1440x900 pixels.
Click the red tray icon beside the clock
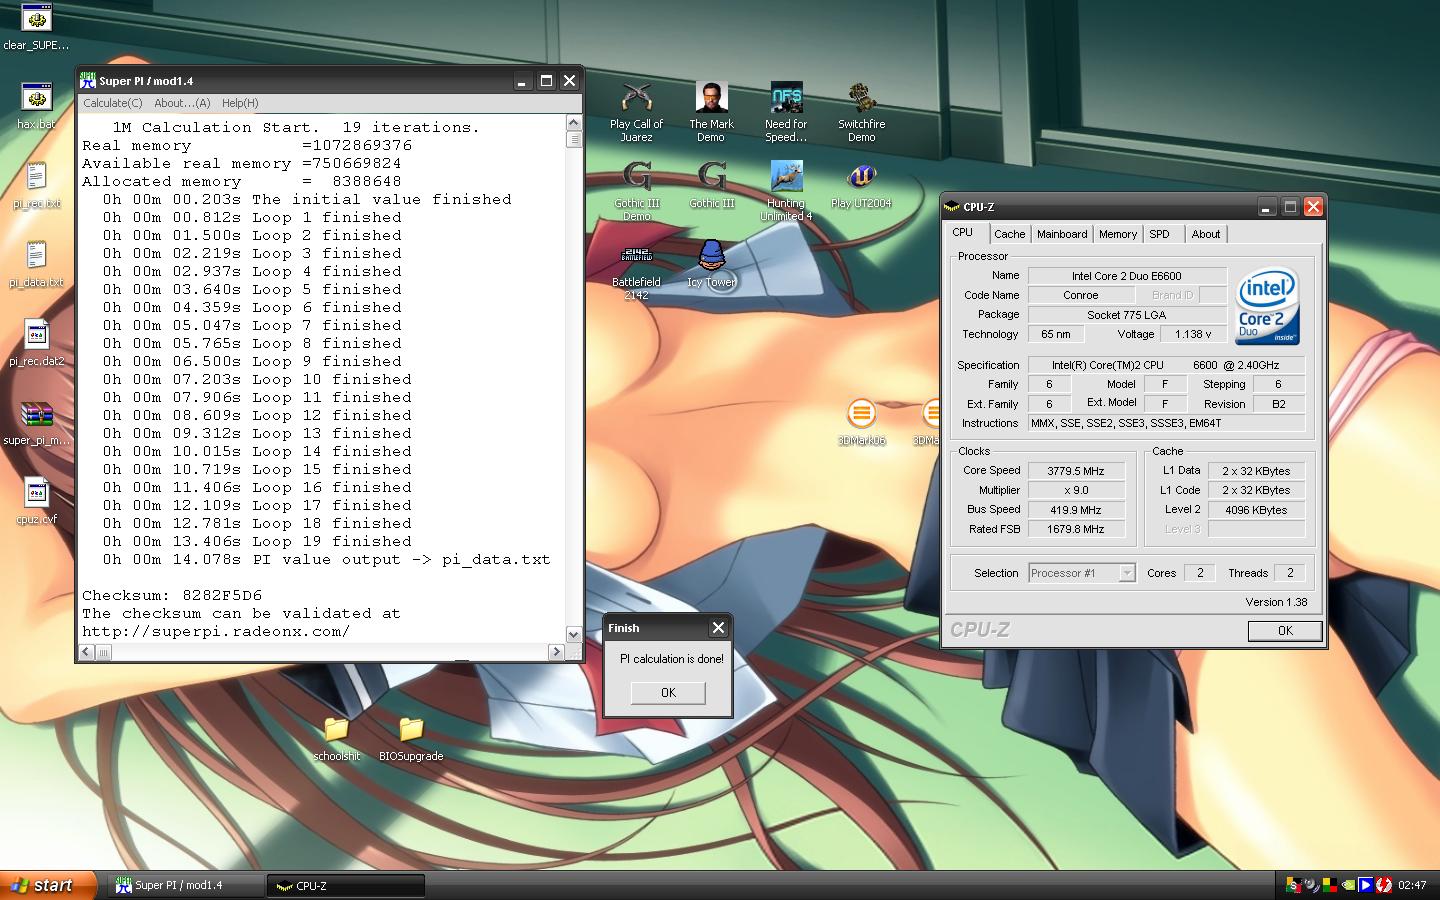1384,885
